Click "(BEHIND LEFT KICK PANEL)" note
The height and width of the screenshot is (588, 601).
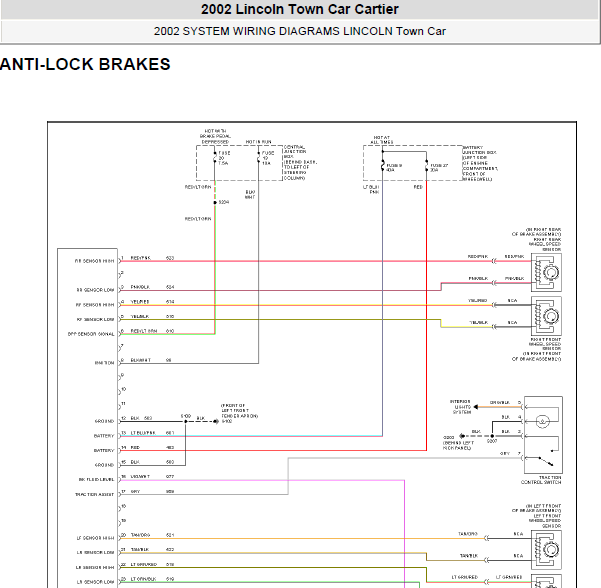[457, 445]
